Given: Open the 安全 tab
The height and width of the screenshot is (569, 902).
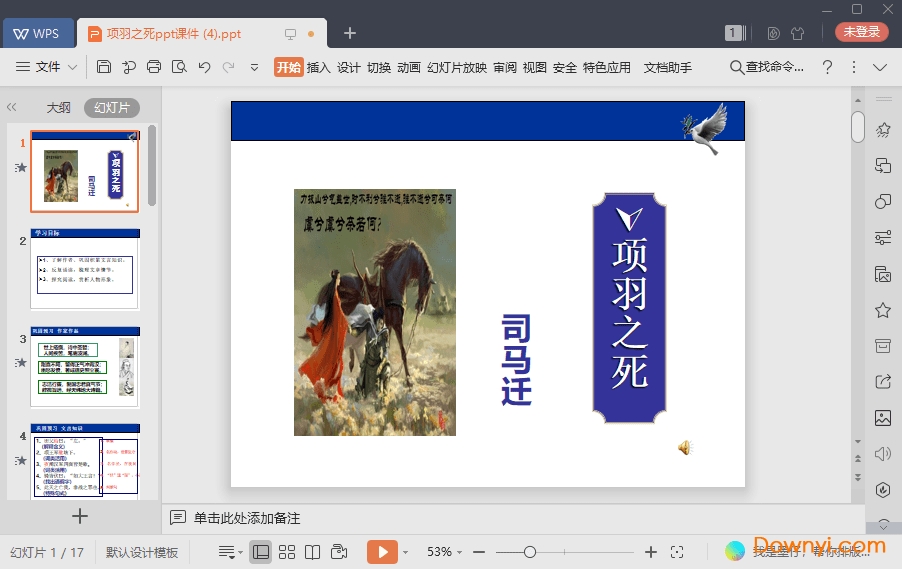Looking at the screenshot, I should pyautogui.click(x=564, y=67).
